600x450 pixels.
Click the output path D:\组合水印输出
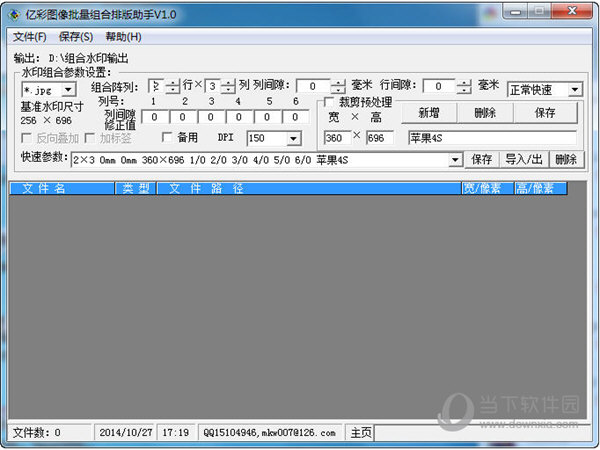(88, 59)
